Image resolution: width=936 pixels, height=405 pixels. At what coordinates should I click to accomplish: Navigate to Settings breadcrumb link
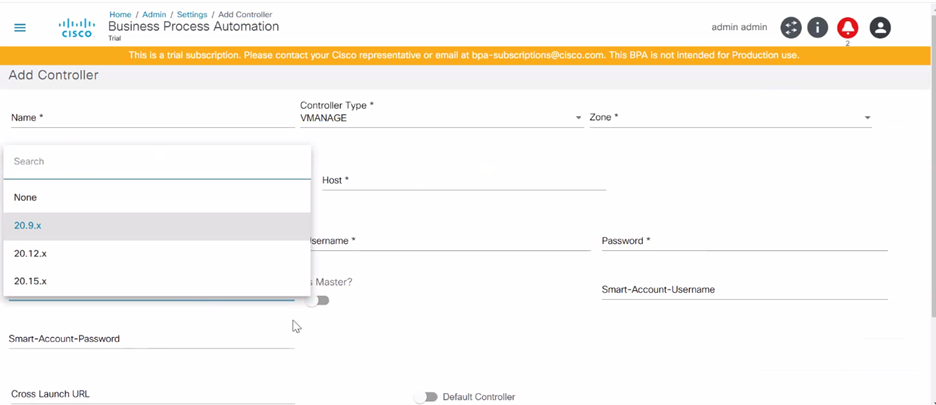192,15
